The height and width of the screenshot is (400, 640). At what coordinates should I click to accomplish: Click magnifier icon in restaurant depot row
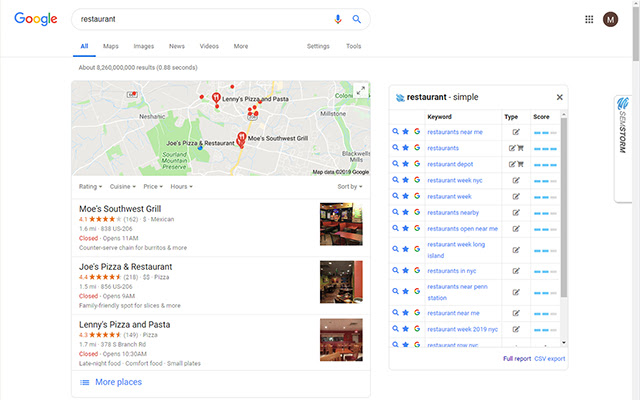[x=395, y=164]
